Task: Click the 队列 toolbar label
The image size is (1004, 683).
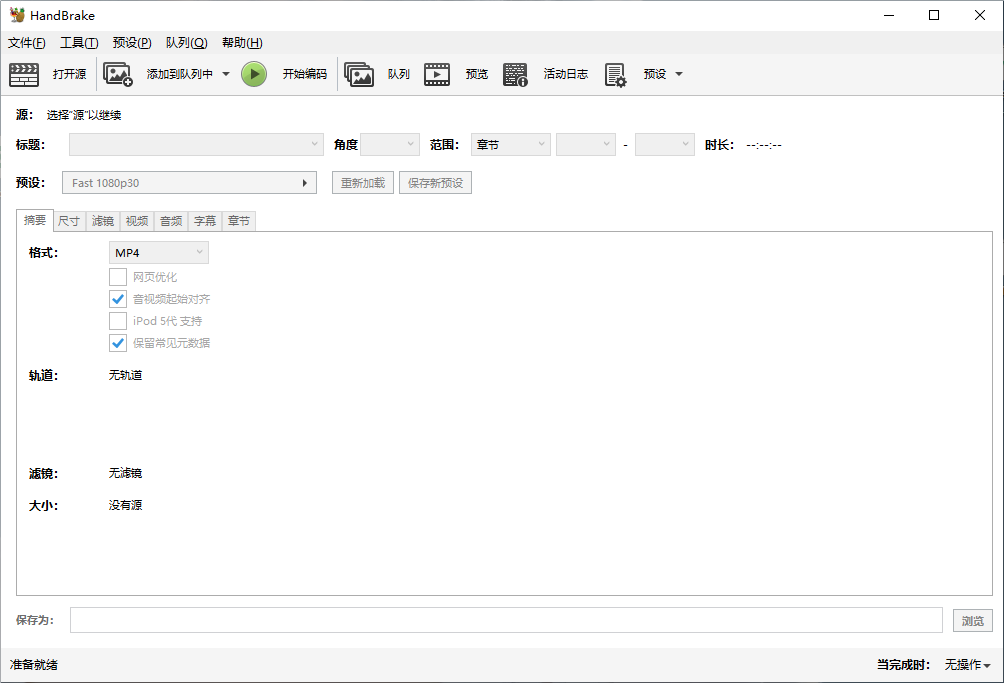Action: point(398,74)
